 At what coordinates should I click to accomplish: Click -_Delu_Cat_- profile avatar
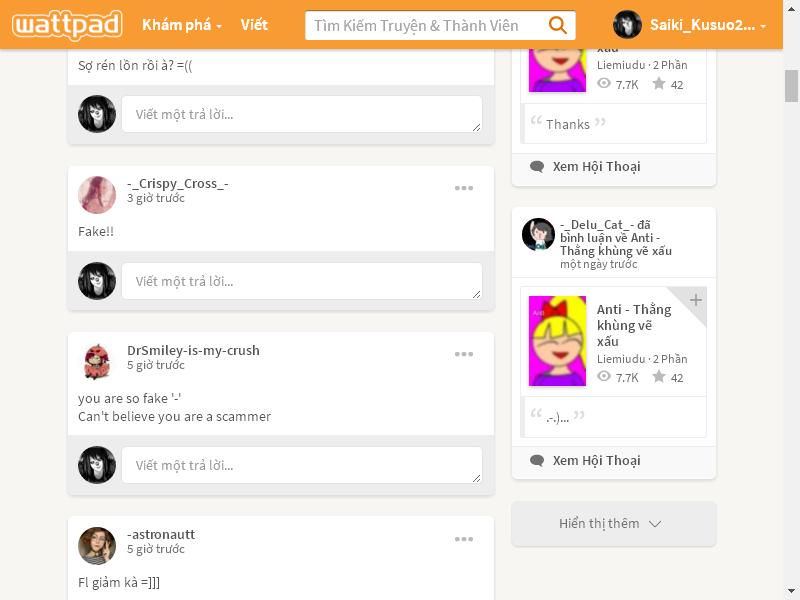tap(538, 234)
